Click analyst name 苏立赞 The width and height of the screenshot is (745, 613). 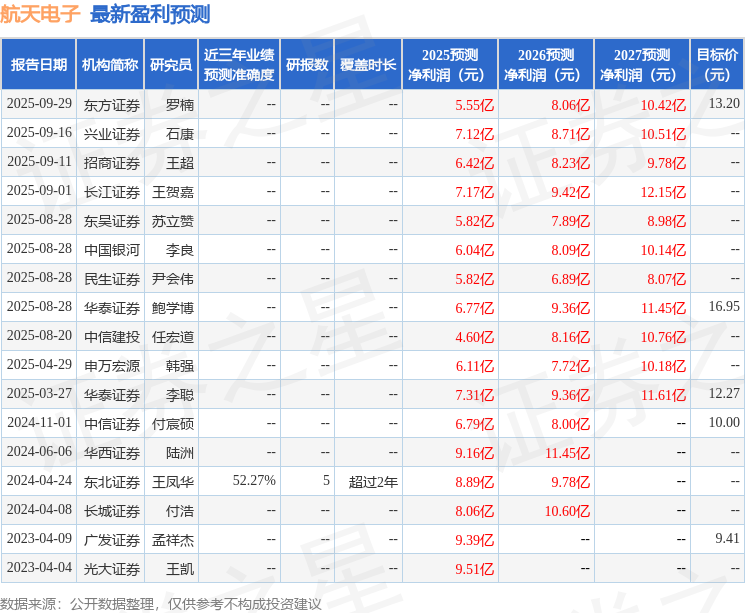172,220
